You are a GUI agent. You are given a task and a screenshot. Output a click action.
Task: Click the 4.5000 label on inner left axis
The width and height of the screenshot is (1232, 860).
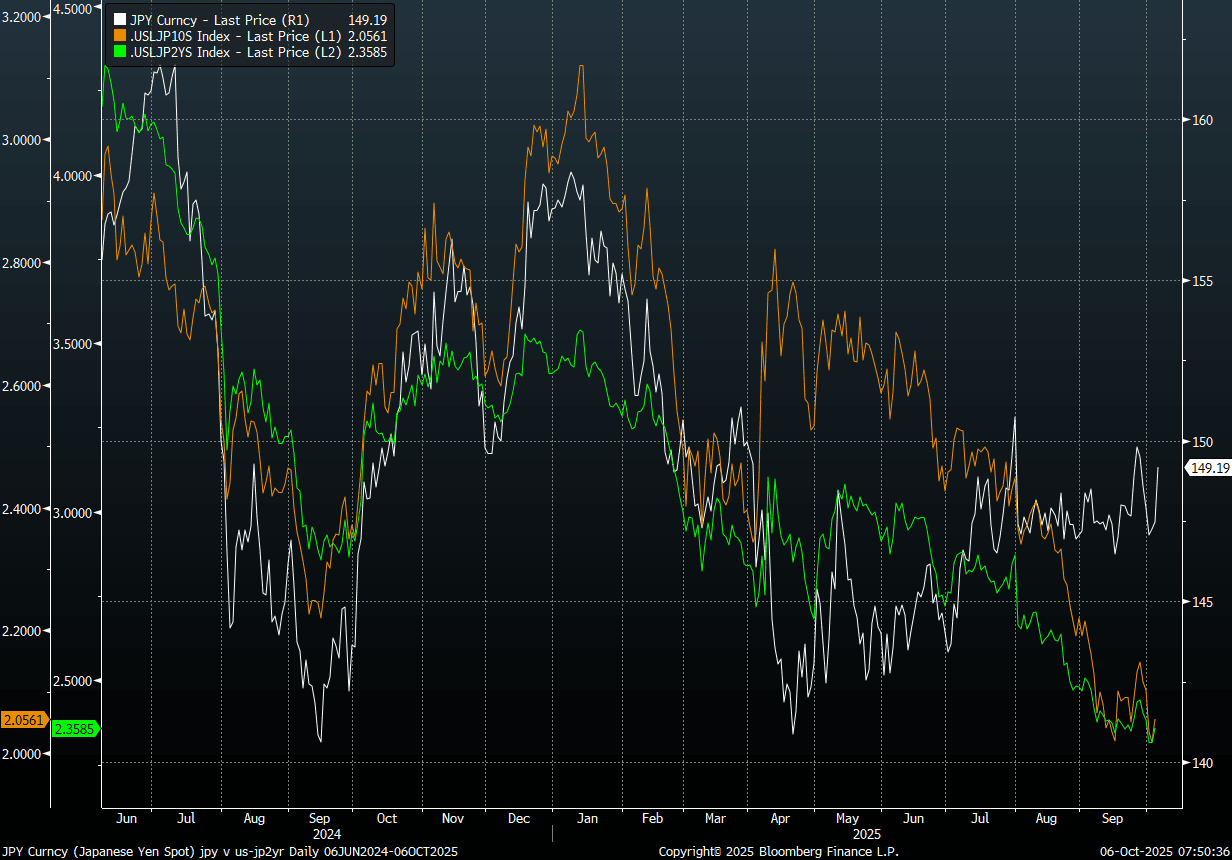point(72,8)
